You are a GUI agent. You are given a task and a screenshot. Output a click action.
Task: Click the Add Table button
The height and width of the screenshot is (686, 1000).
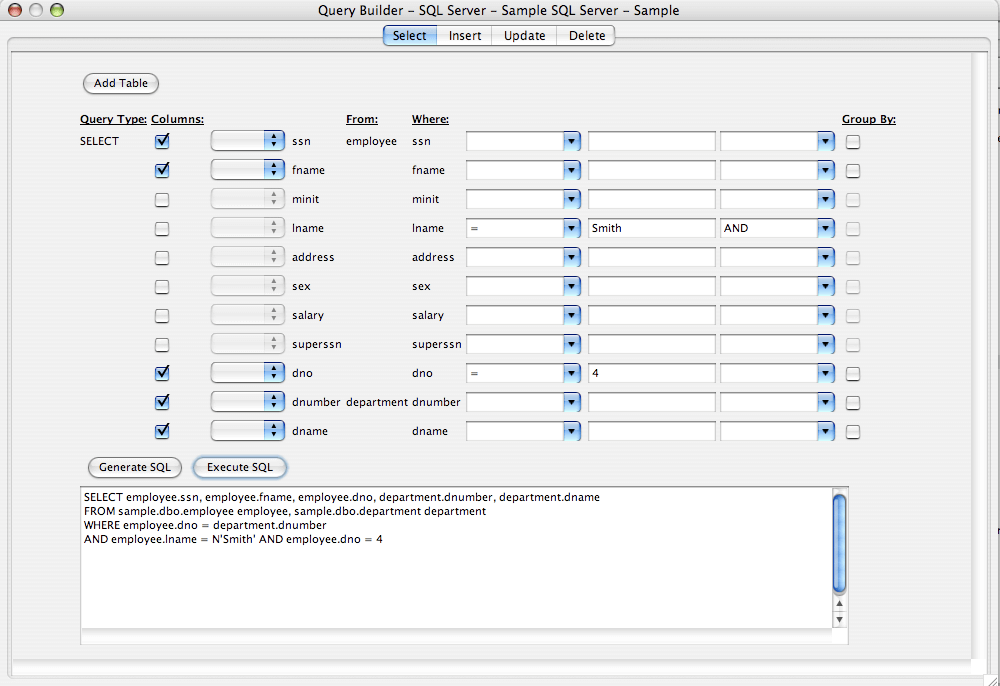tap(121, 83)
